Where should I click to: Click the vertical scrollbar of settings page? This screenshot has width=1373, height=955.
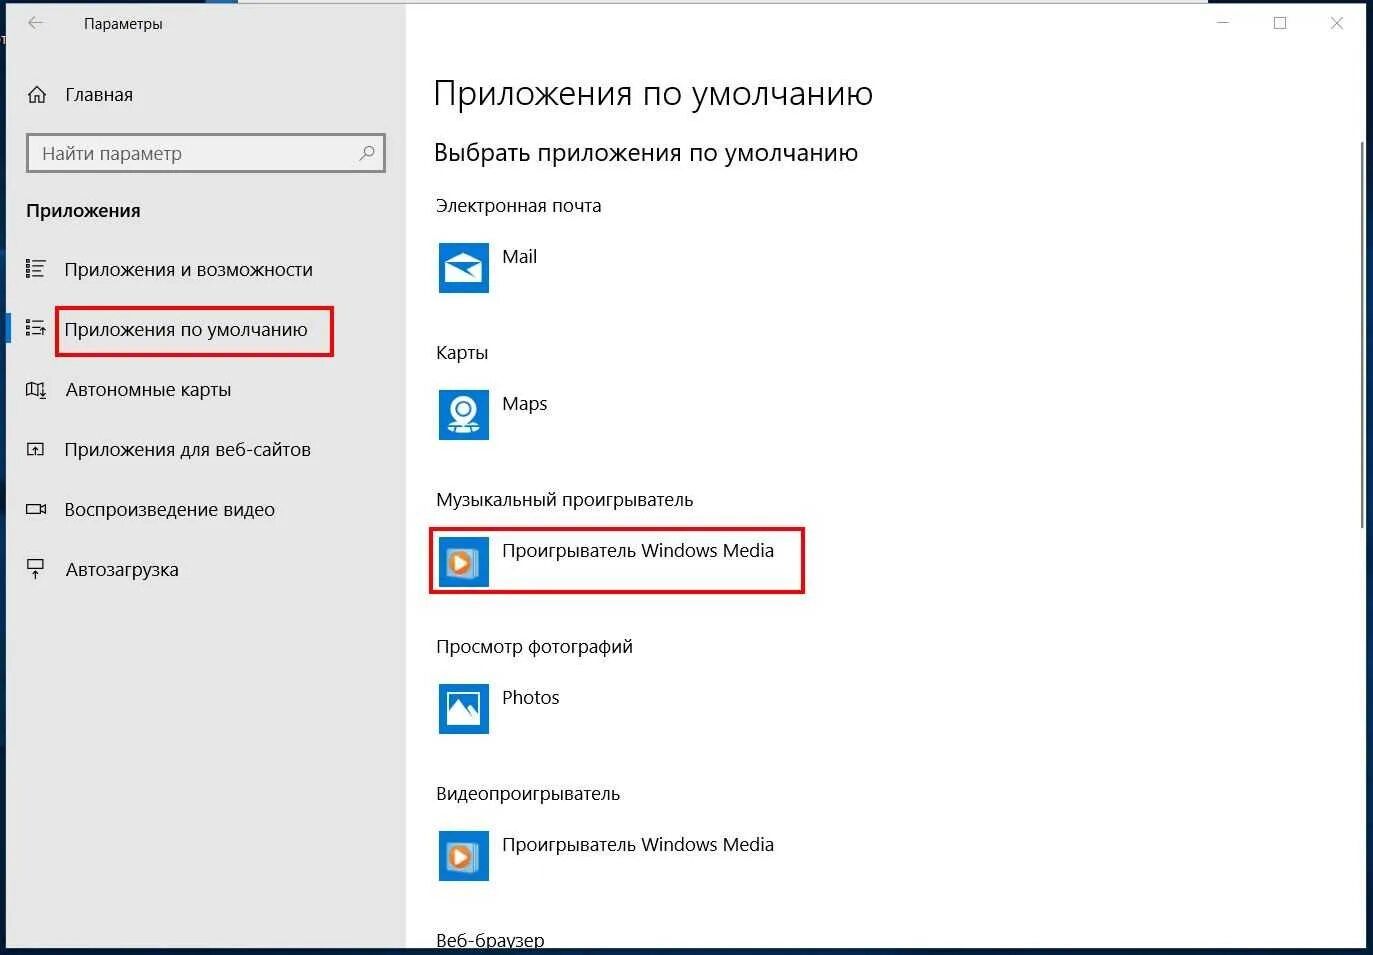[1362, 335]
